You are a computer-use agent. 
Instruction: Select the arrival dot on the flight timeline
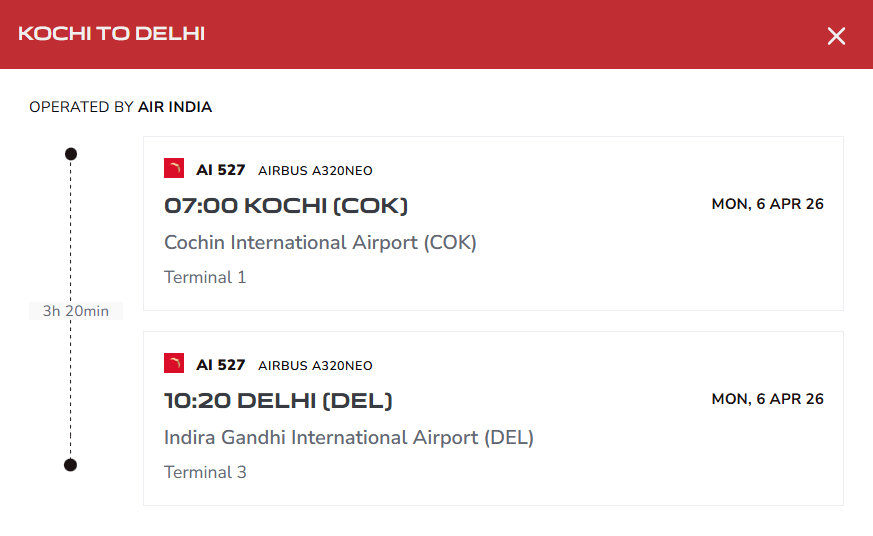tap(71, 464)
